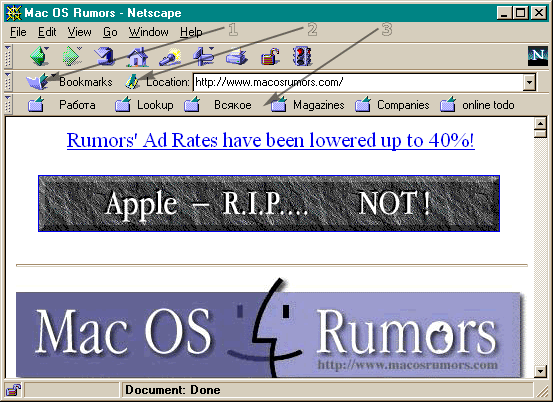Click the vertical scrollbar up arrow
This screenshot has height=402, width=553.
[541, 123]
